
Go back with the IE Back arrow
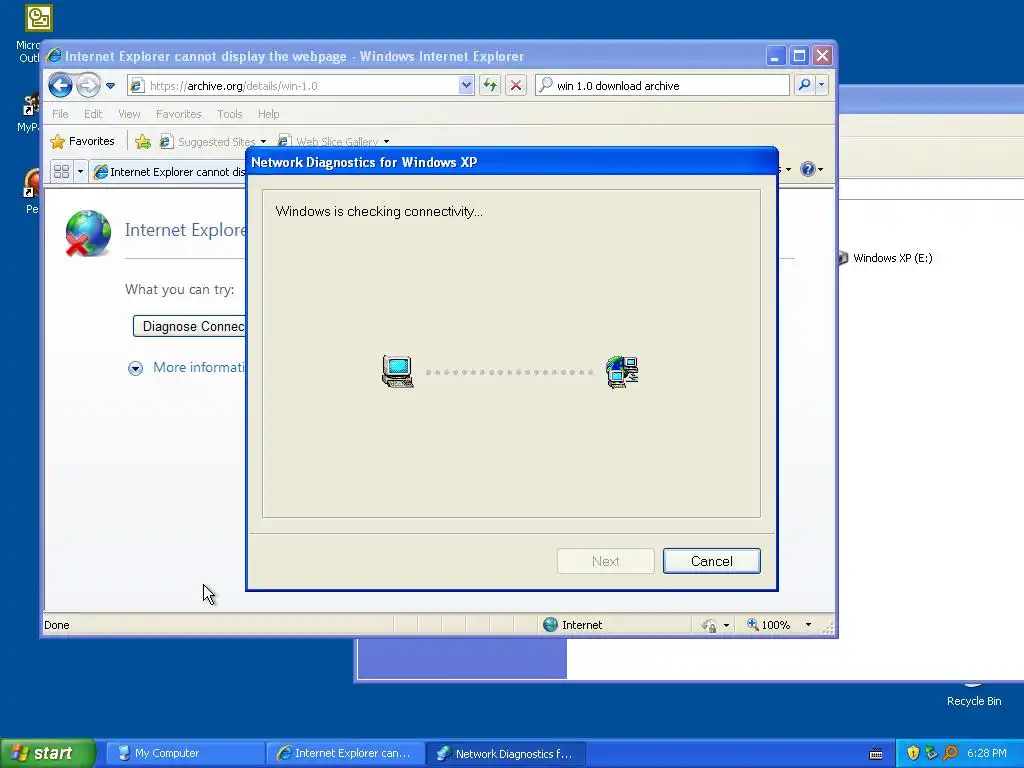[x=60, y=86]
